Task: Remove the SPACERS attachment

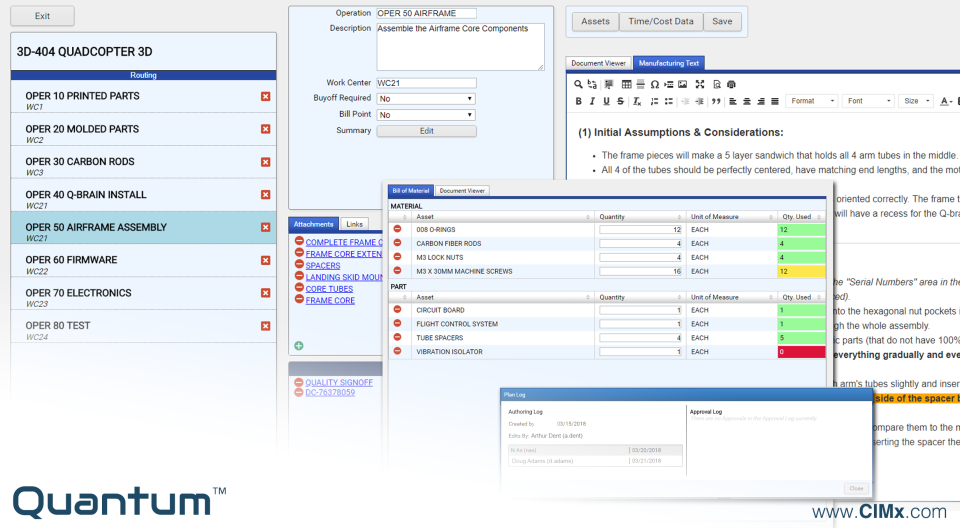Action: (299, 264)
